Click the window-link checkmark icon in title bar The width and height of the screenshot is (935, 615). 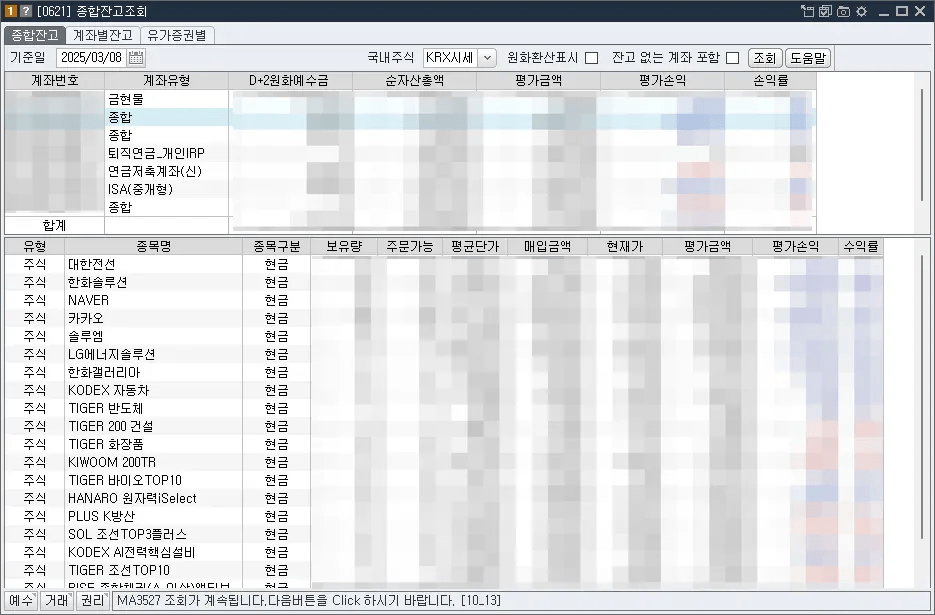pos(825,11)
